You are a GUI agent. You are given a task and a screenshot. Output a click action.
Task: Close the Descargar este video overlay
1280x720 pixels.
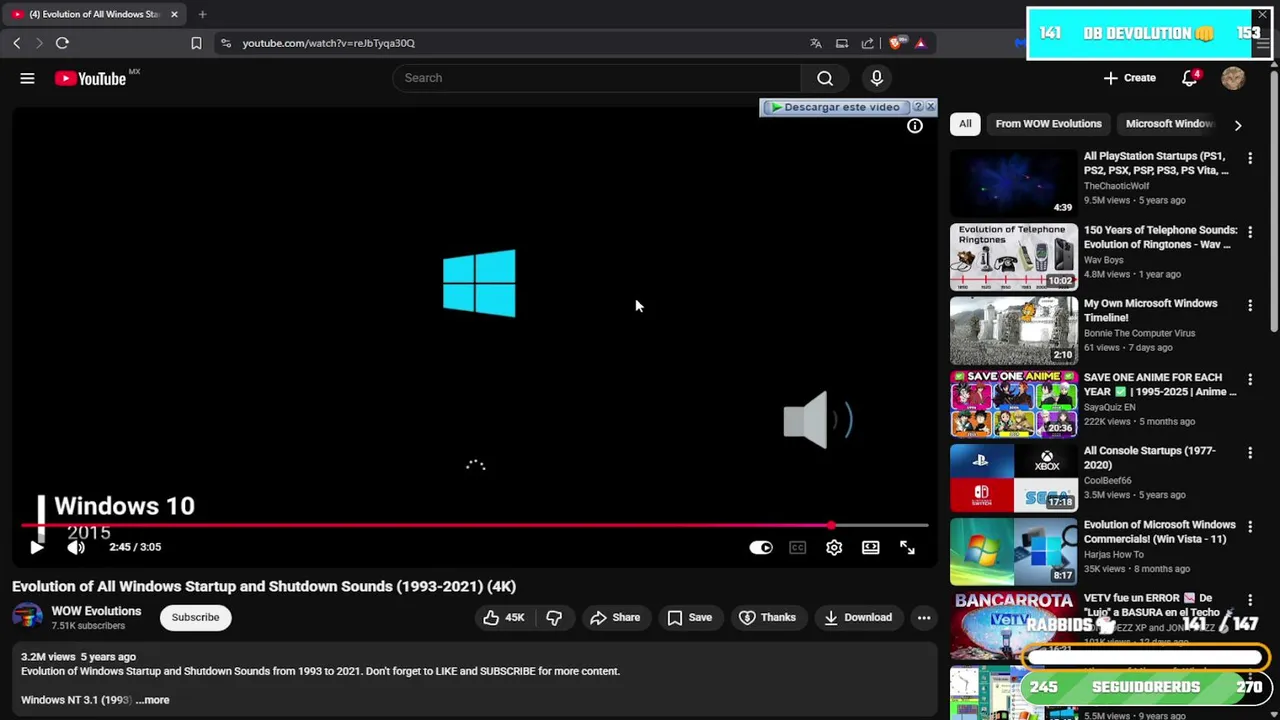(x=930, y=106)
